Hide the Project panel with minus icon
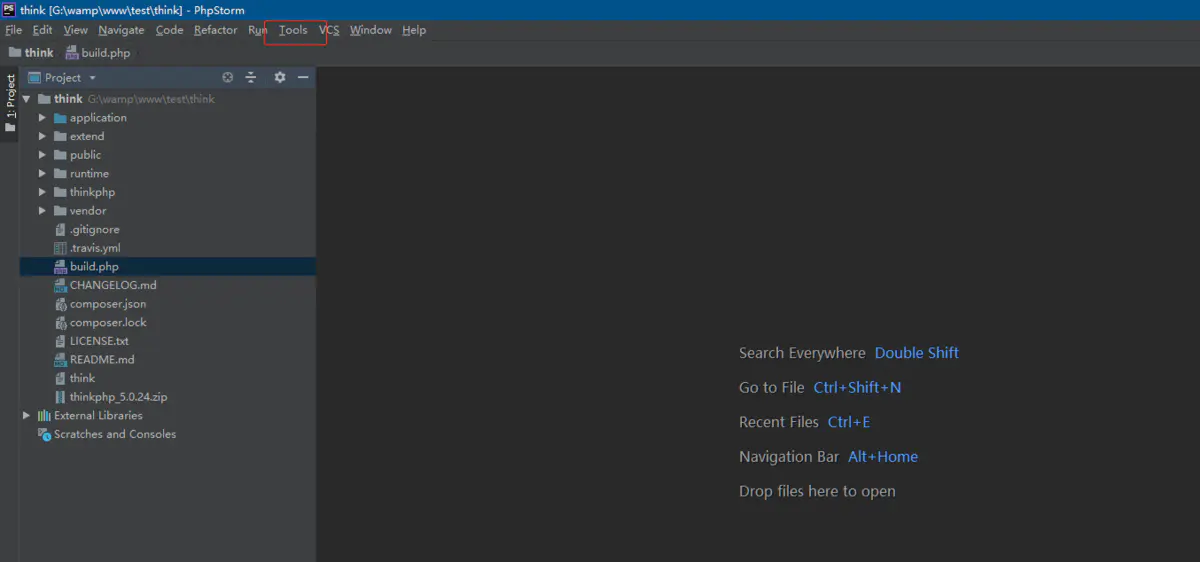 (x=303, y=77)
